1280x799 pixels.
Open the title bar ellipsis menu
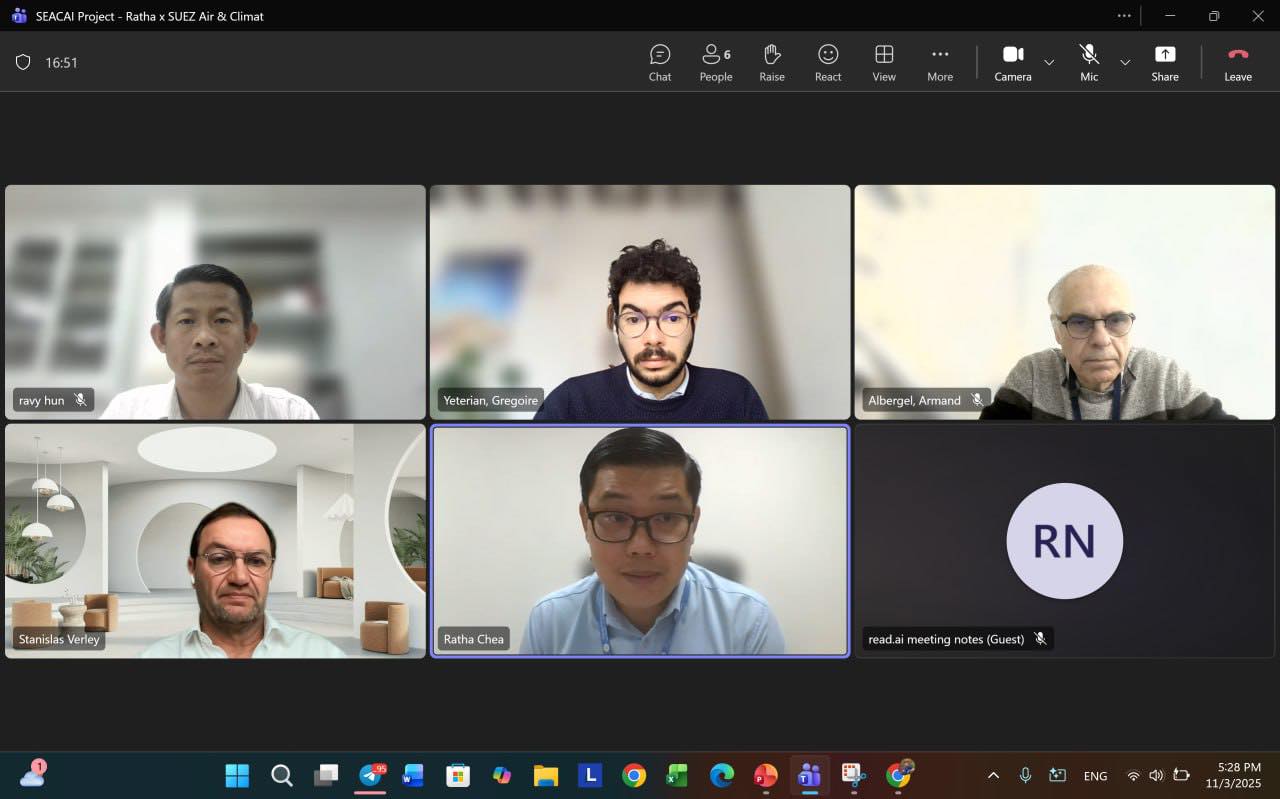tap(1124, 16)
